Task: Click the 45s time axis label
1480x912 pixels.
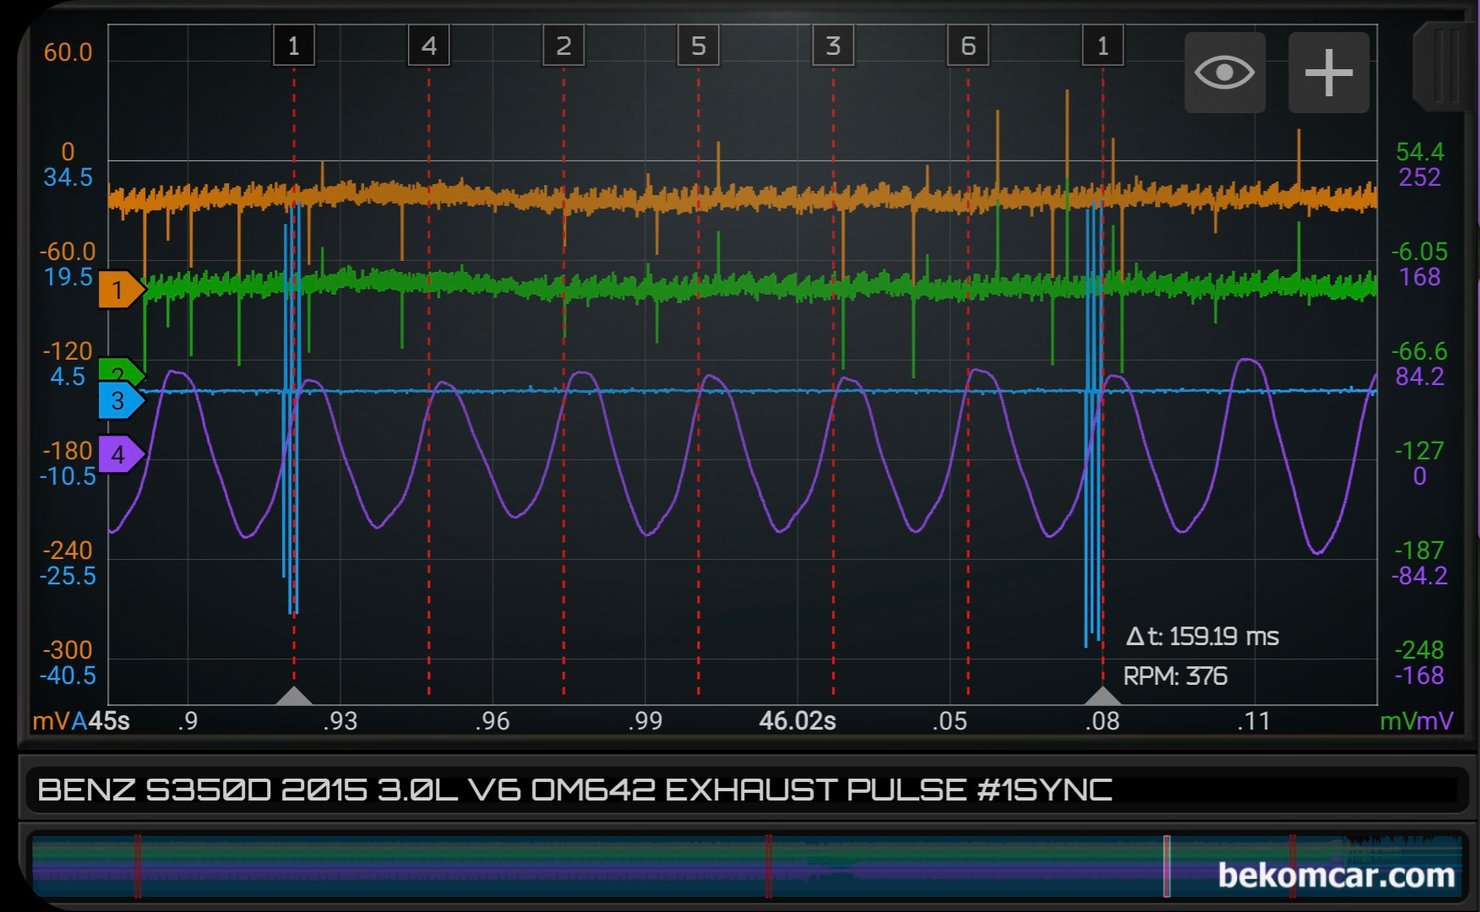Action: (x=109, y=721)
